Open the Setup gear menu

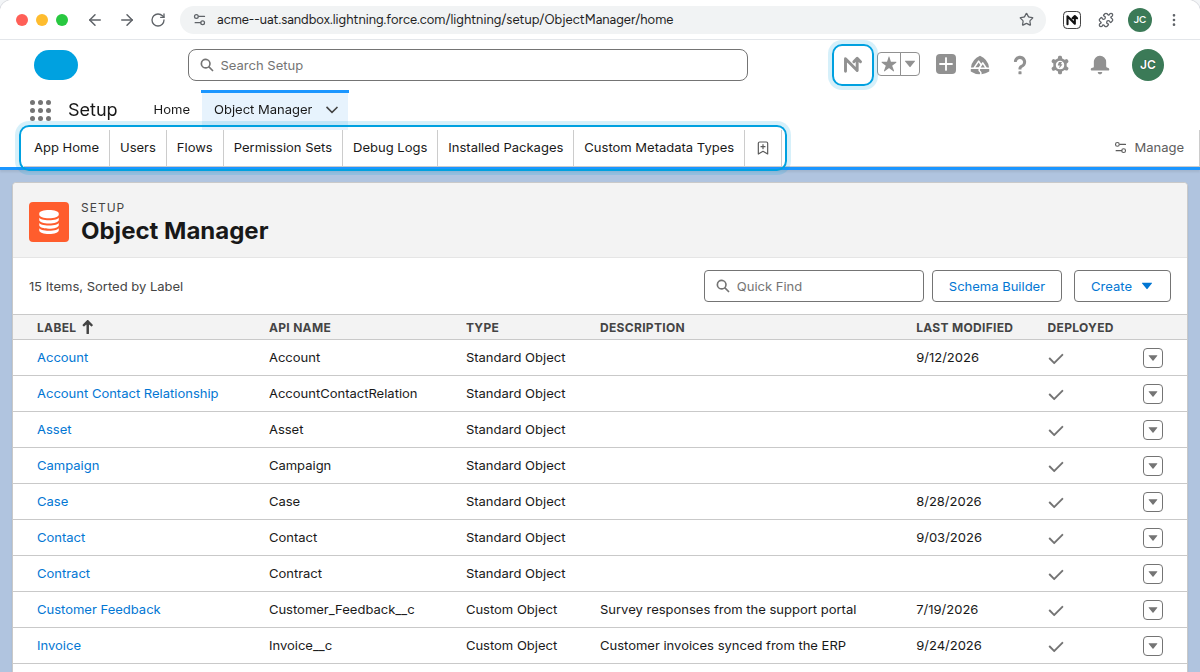pyautogui.click(x=1060, y=65)
